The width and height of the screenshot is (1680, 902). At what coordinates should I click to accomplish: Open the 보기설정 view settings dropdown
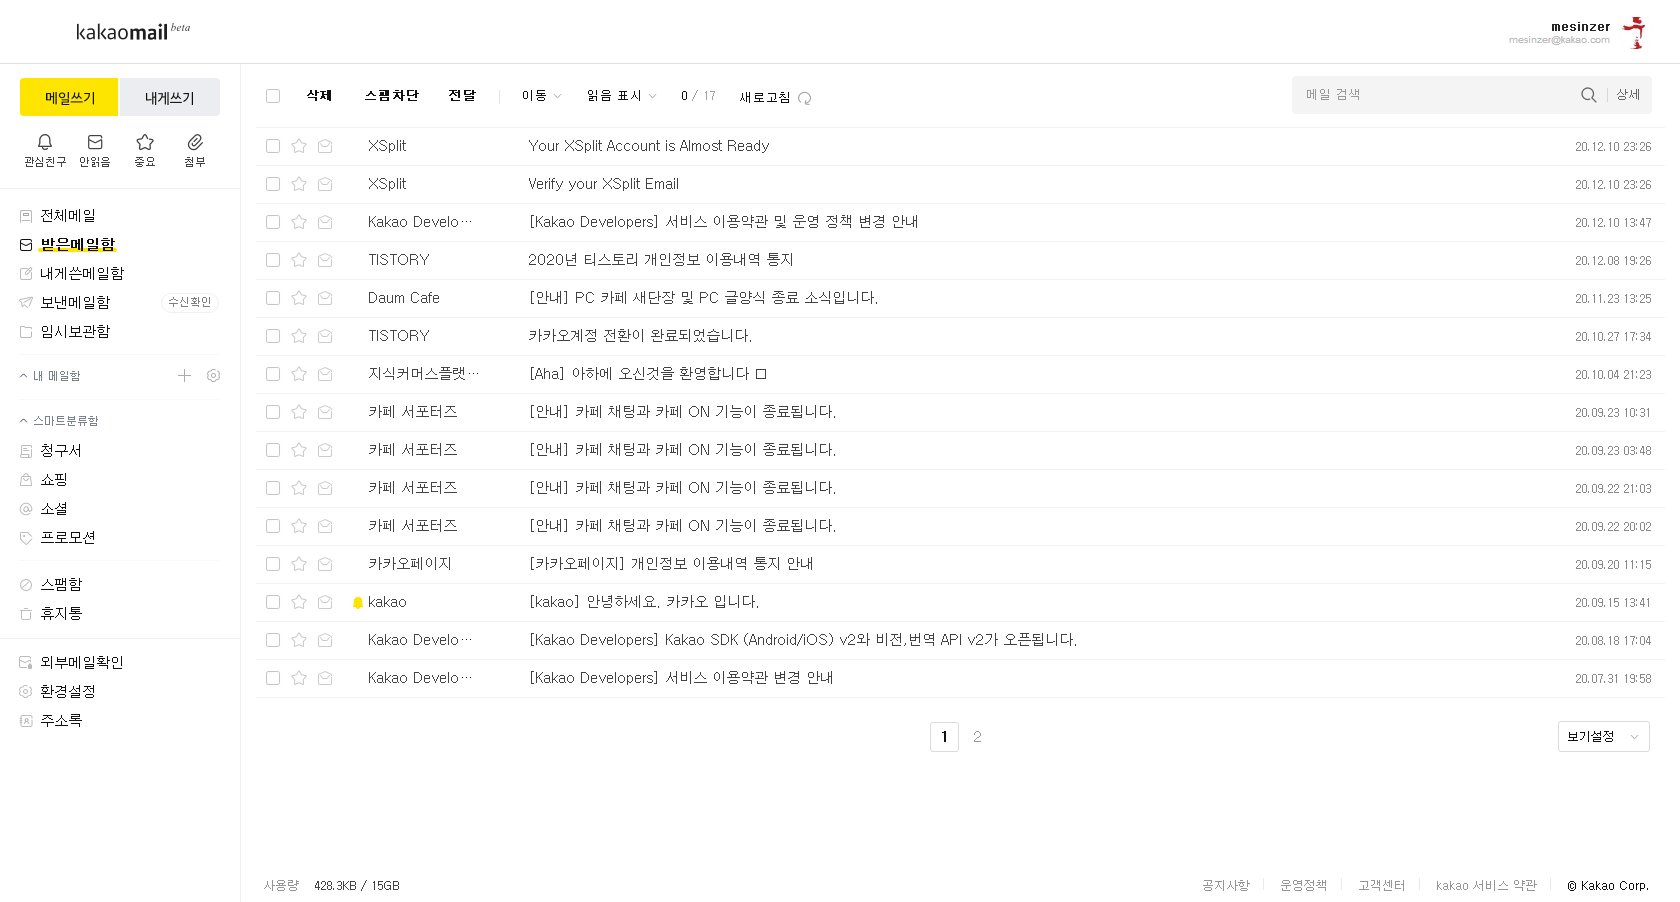tap(1603, 737)
